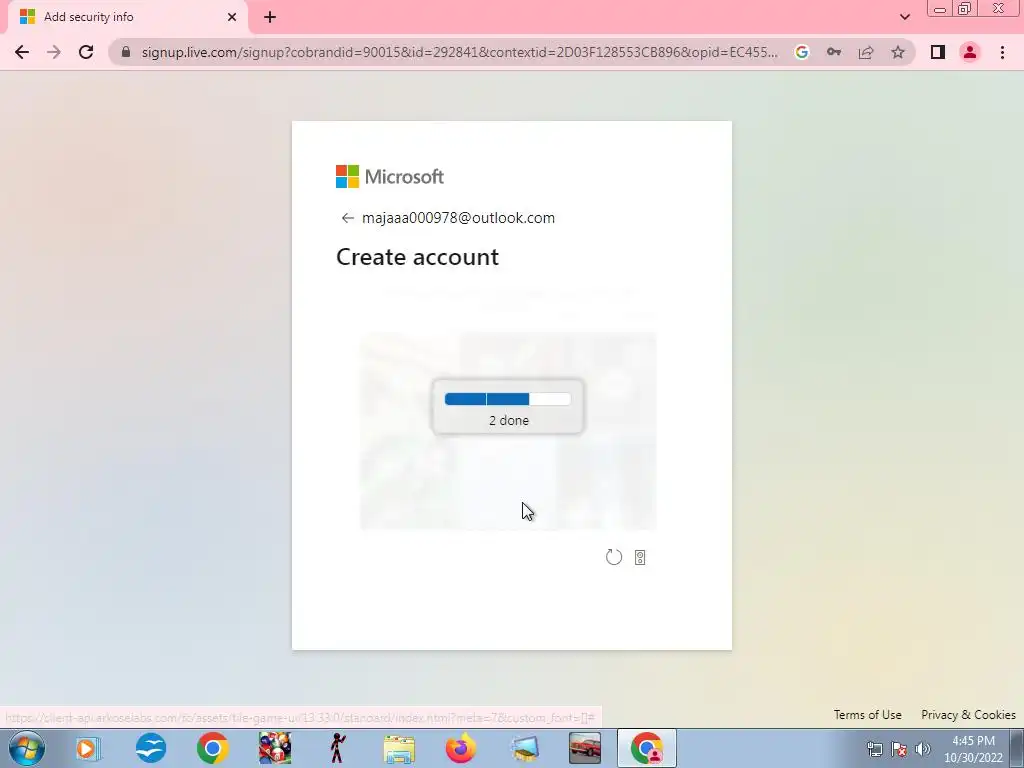Open the volume speaker tray icon
Screen dimensions: 1024x768
pyautogui.click(x=923, y=749)
